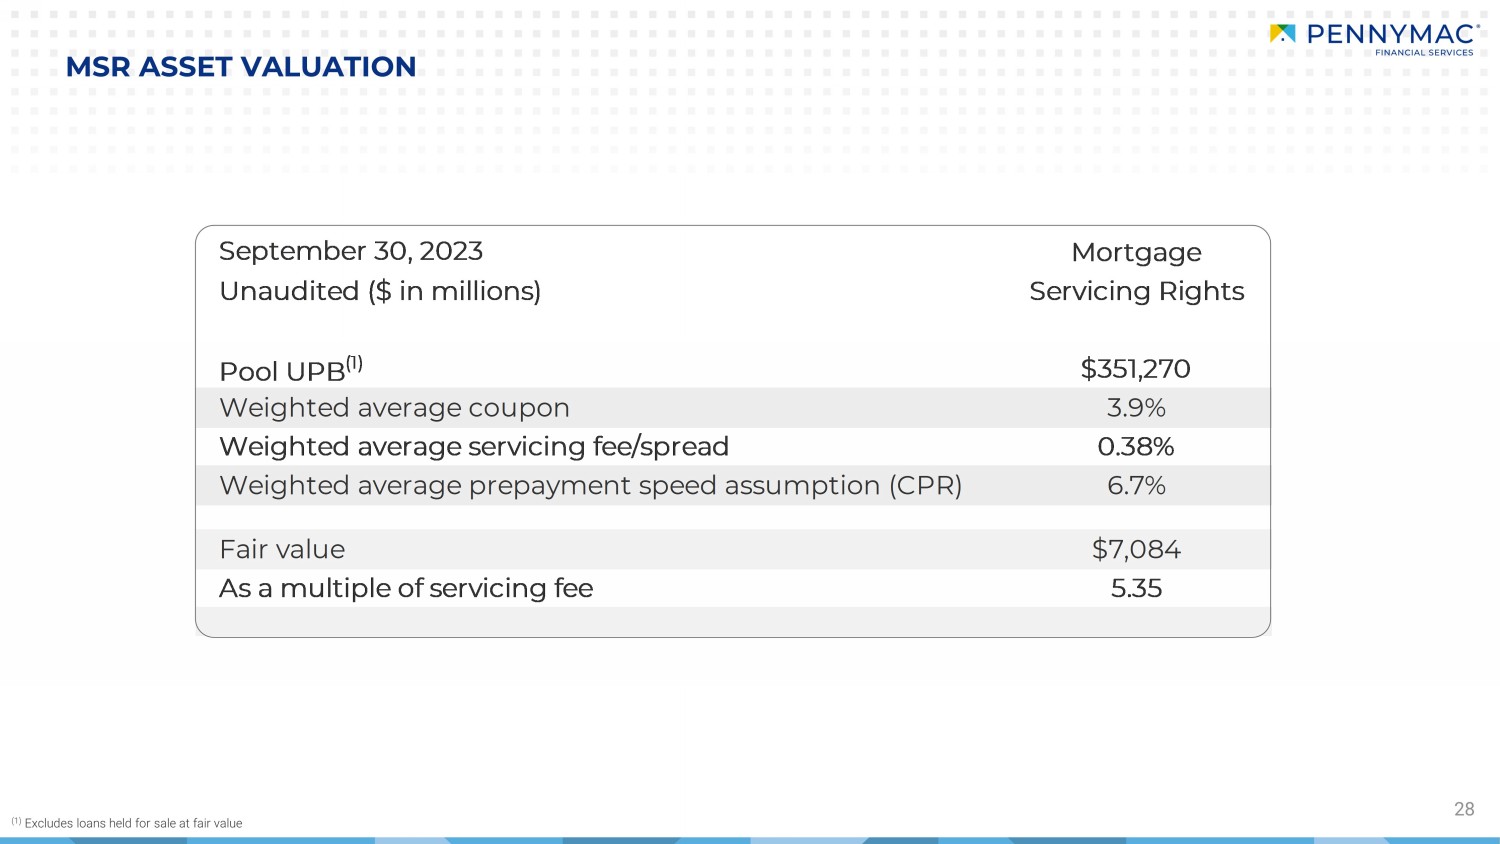
Task: Click the 0.38% servicing fee value
Action: tap(1136, 446)
